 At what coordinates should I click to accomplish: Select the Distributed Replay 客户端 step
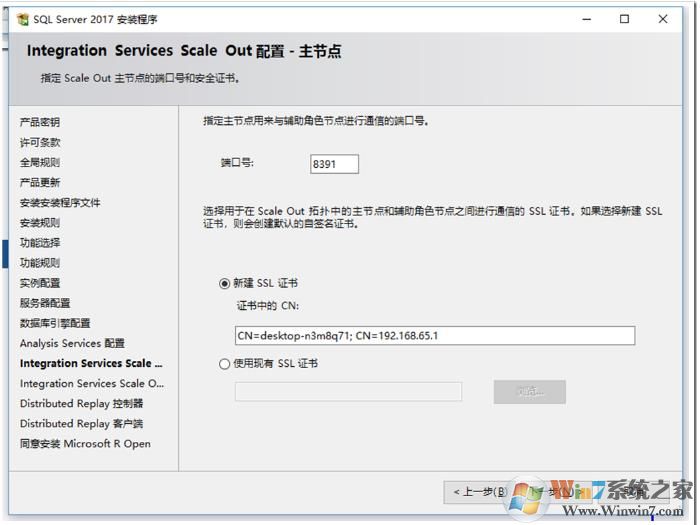click(x=81, y=424)
